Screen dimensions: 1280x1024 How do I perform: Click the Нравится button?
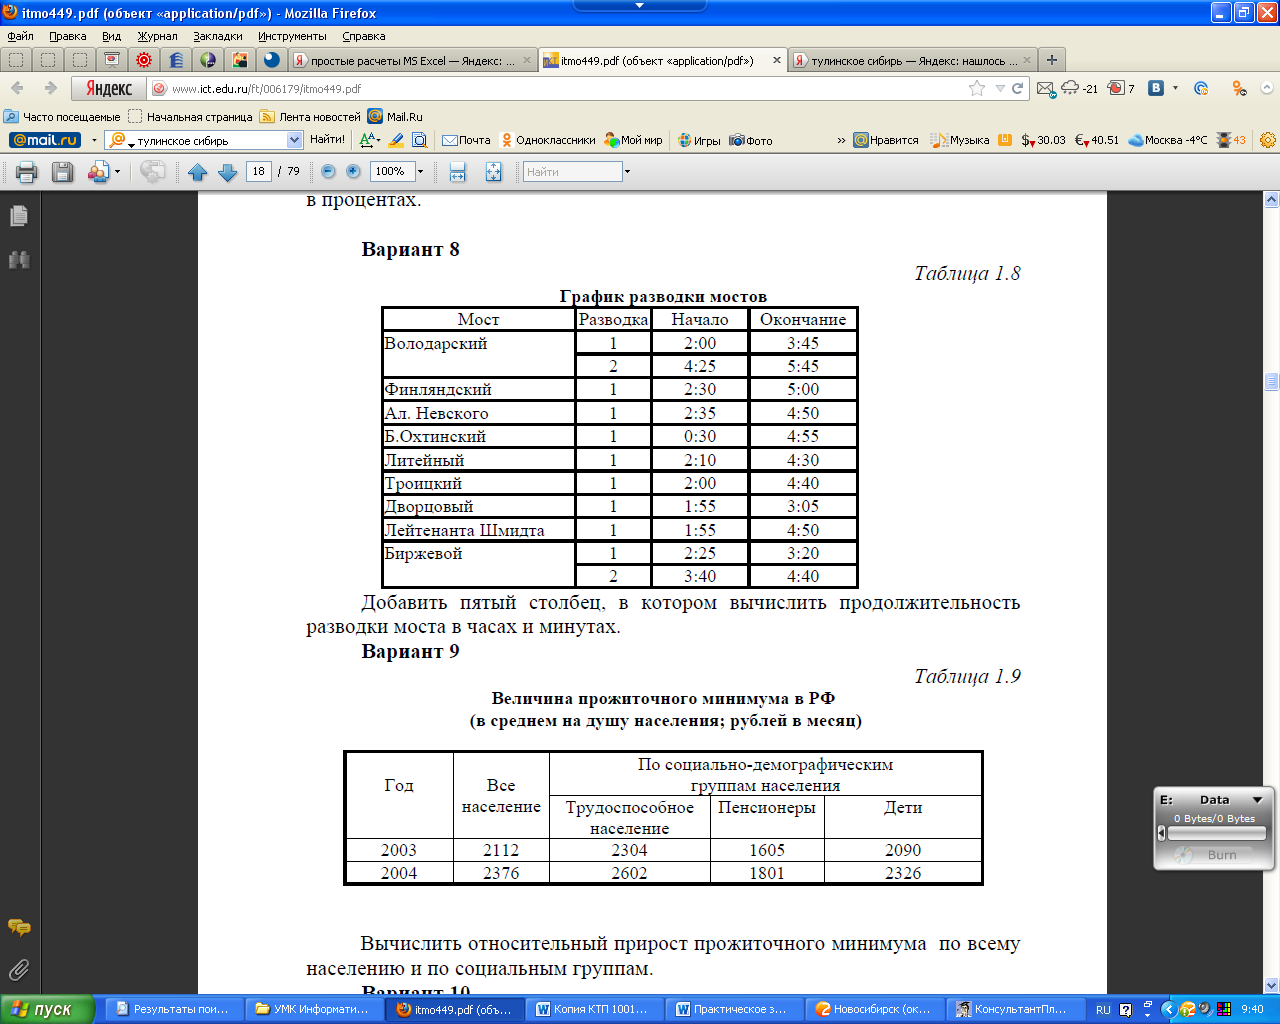point(886,140)
